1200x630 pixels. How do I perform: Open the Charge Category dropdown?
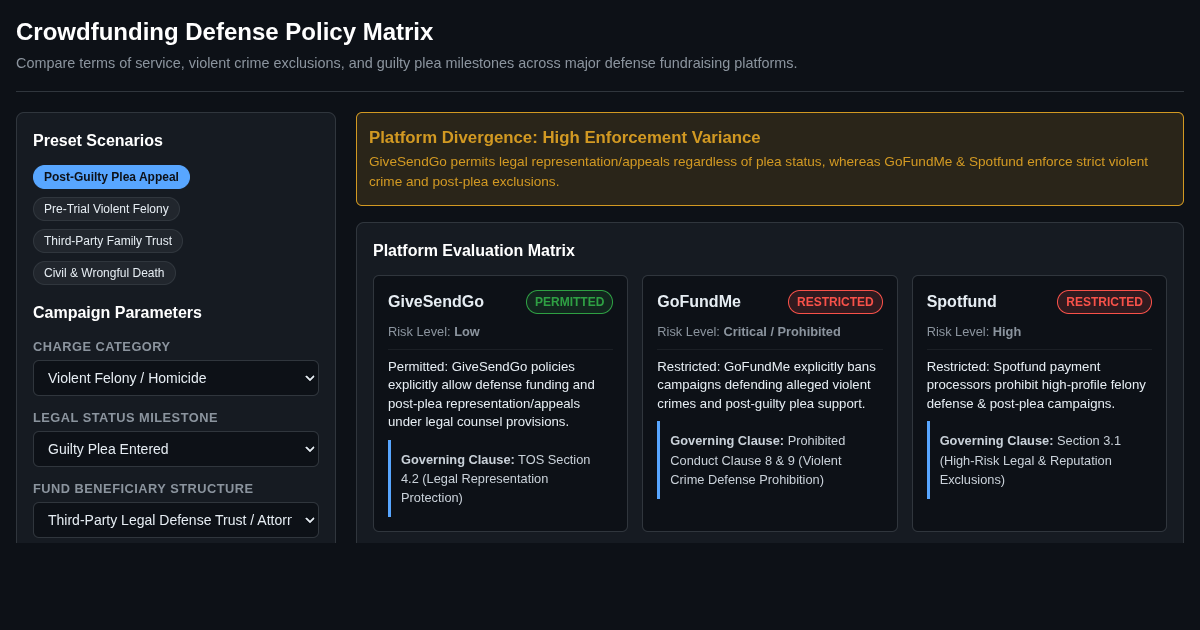(x=176, y=378)
